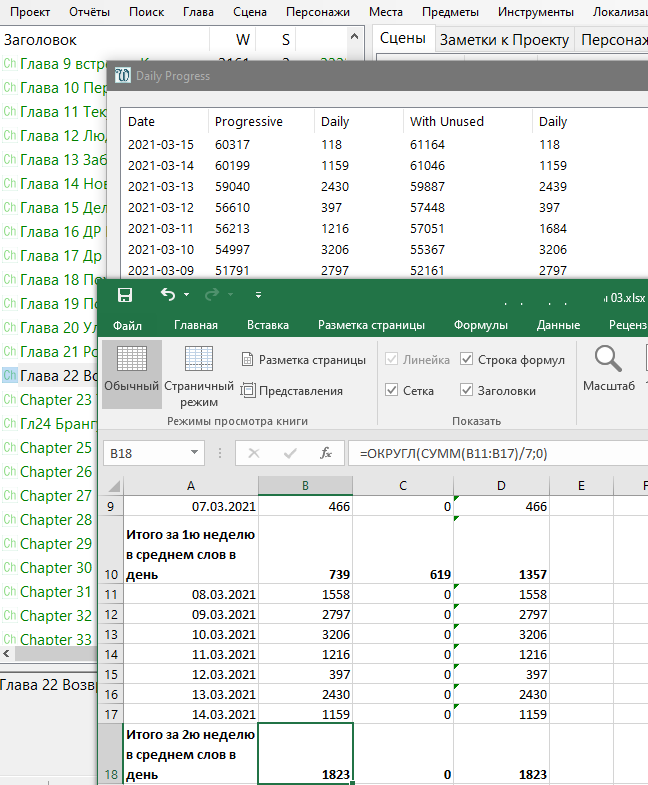Open the Места menu
The width and height of the screenshot is (648, 785).
[386, 12]
